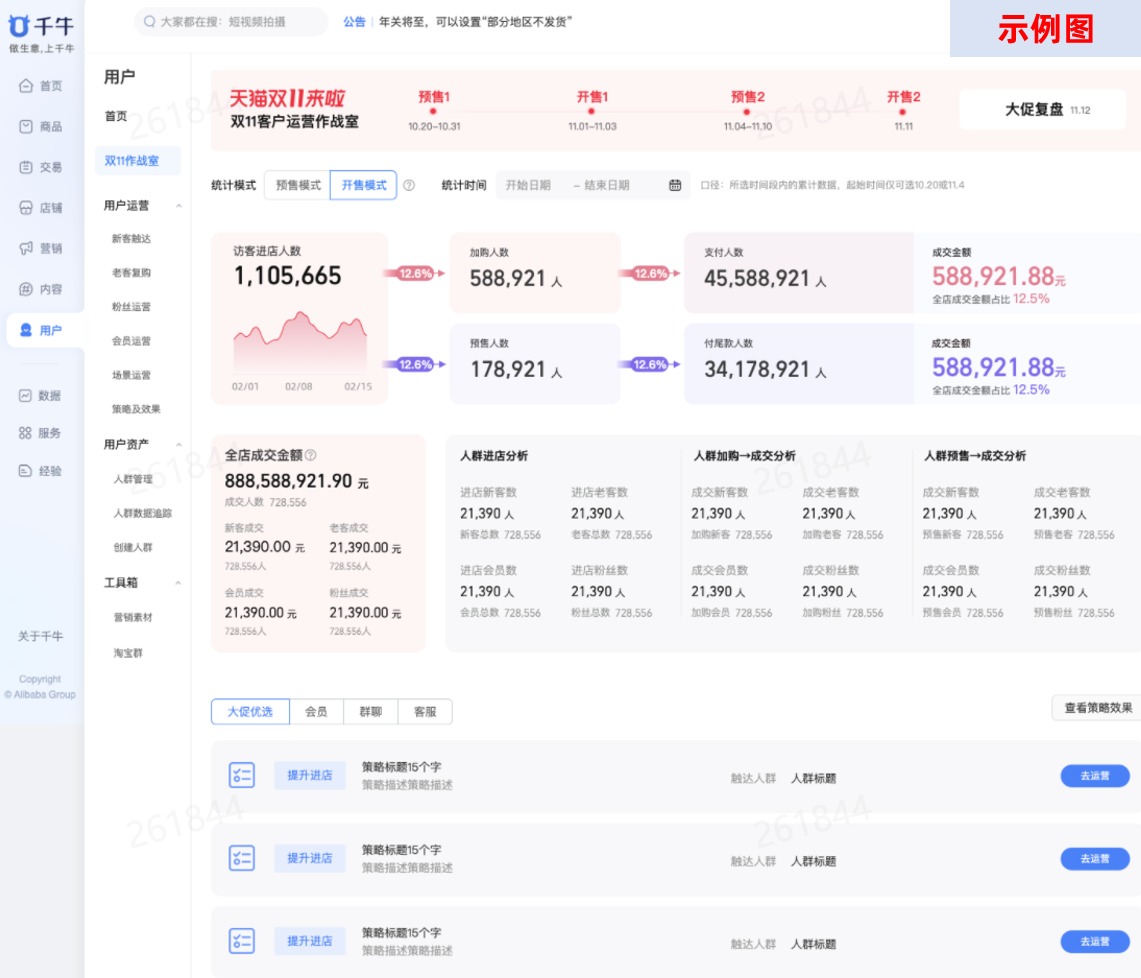The image size is (1141, 978).
Task: Open 淘宝群 menu item
Action: point(128,653)
